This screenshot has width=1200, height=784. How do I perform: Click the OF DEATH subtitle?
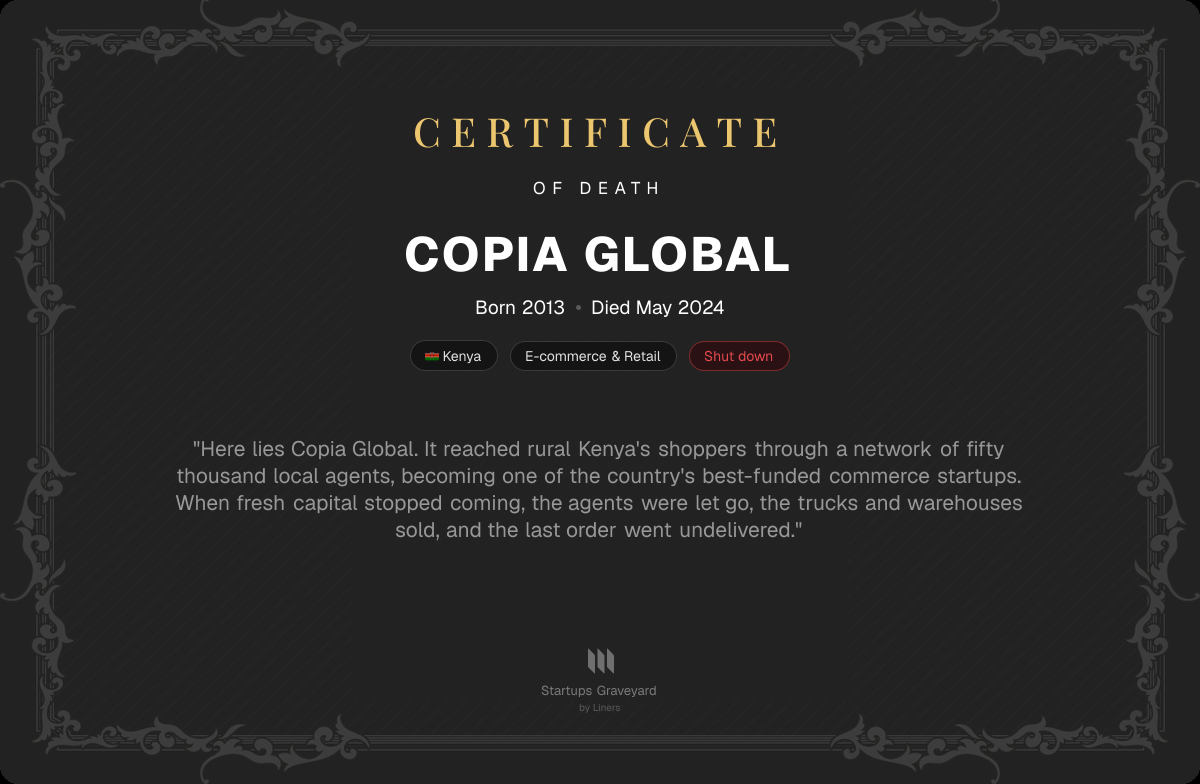coord(597,188)
